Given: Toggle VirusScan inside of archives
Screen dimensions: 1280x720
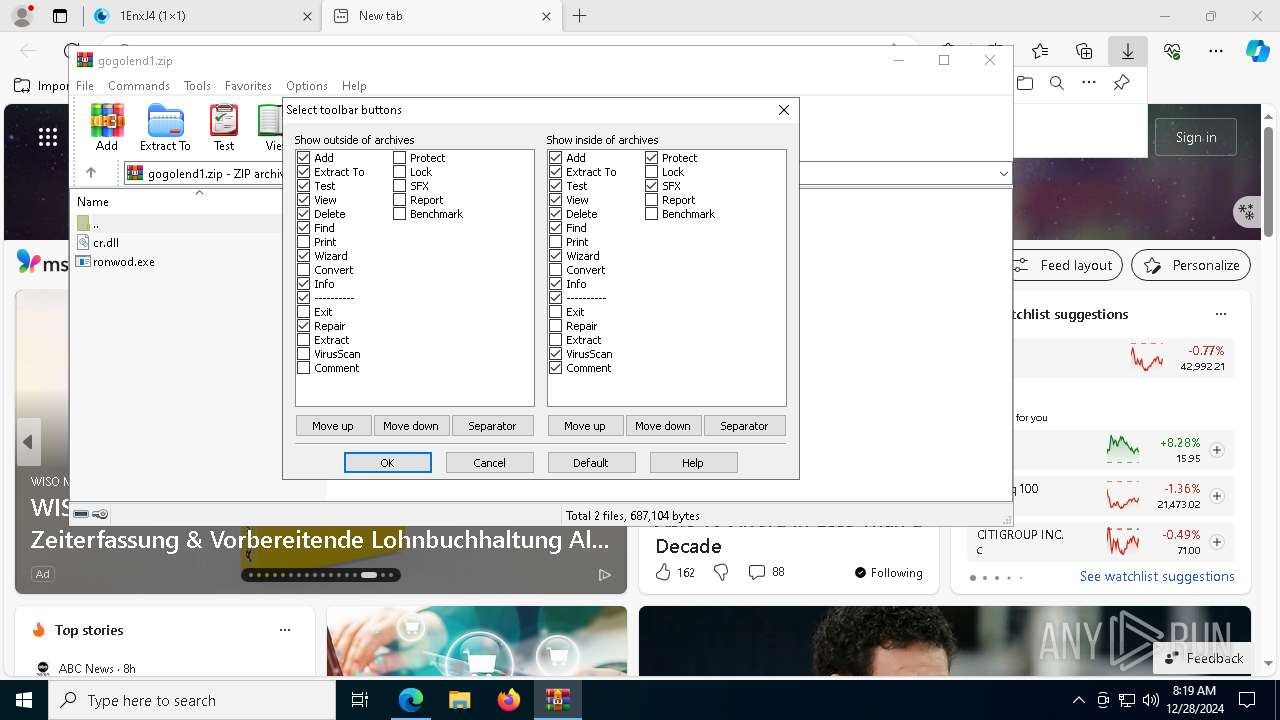Looking at the screenshot, I should (x=556, y=354).
